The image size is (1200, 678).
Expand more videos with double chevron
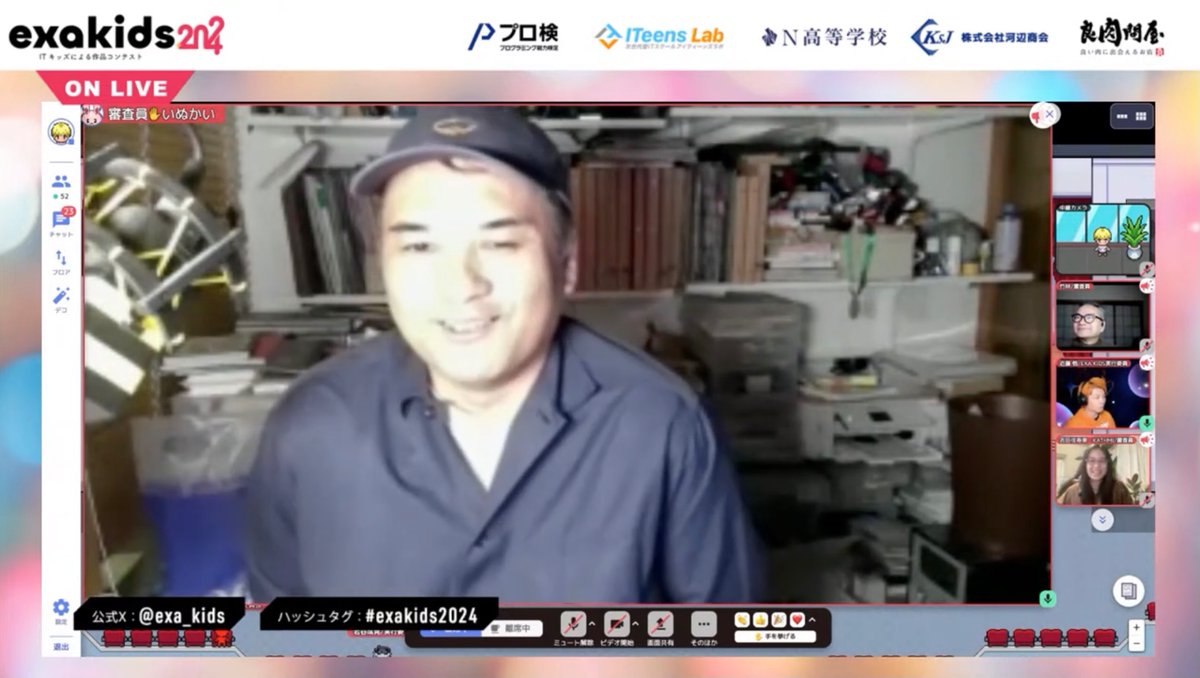pyautogui.click(x=1102, y=520)
